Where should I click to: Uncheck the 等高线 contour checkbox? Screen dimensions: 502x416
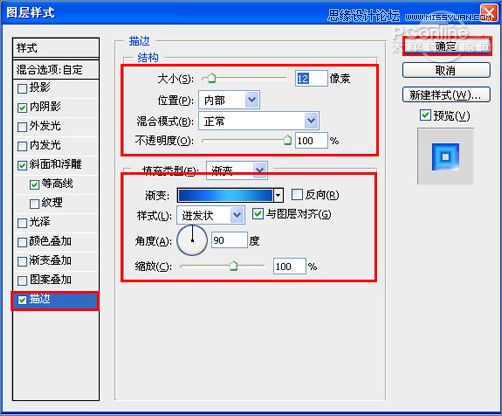(34, 184)
